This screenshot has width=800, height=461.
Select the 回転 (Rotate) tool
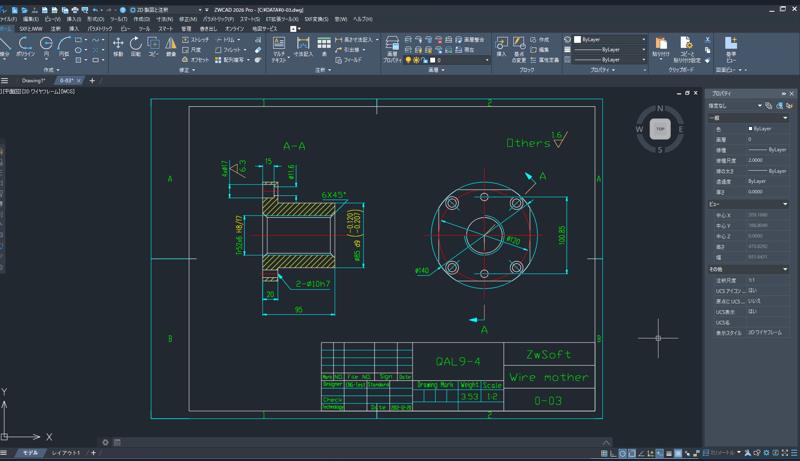136,46
